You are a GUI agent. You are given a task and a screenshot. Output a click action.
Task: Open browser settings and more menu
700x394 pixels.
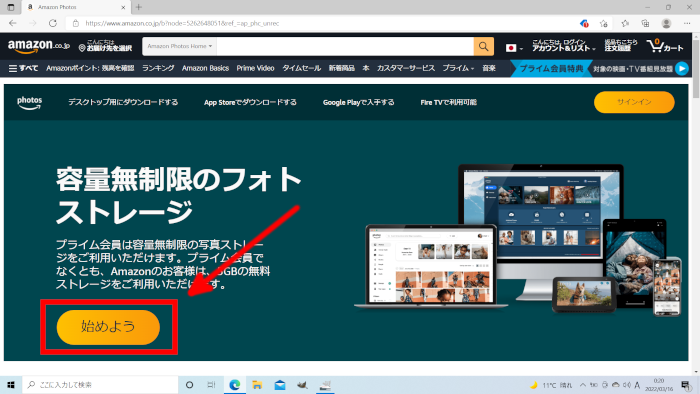pos(687,23)
